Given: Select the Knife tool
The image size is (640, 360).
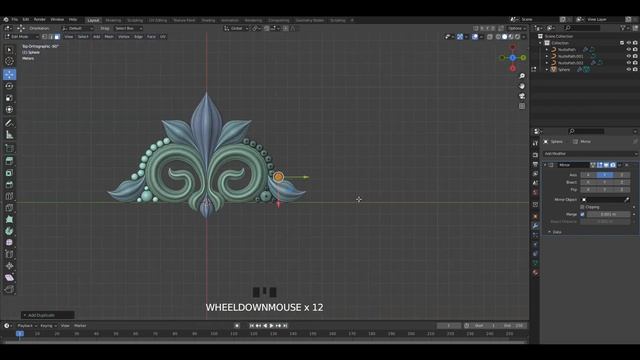Looking at the screenshot, I should click(9, 208).
